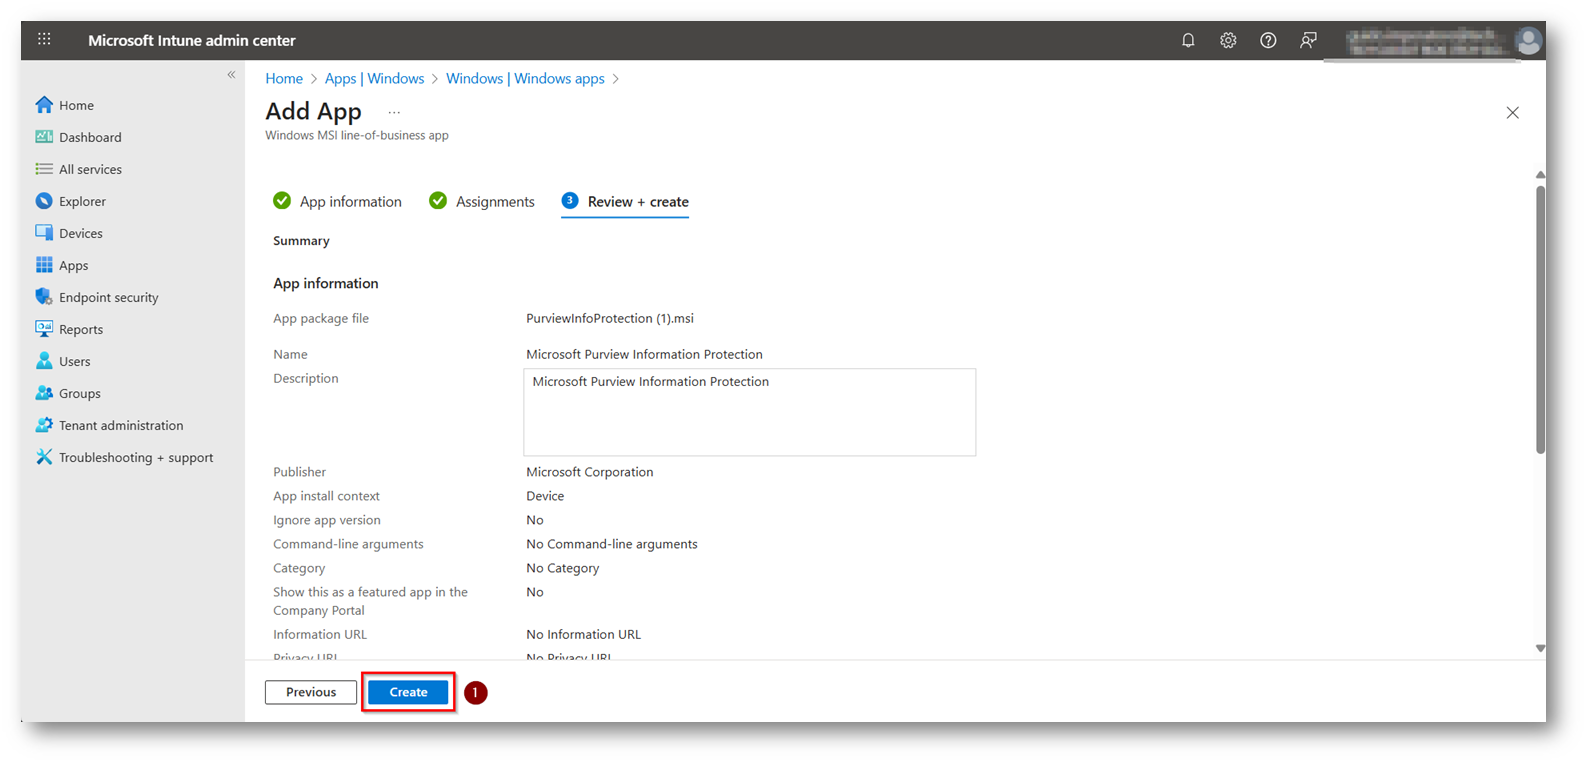Viewport: 1588px width, 764px height.
Task: Click the PurviewInfoProtection (1).msi file name
Action: tap(610, 318)
